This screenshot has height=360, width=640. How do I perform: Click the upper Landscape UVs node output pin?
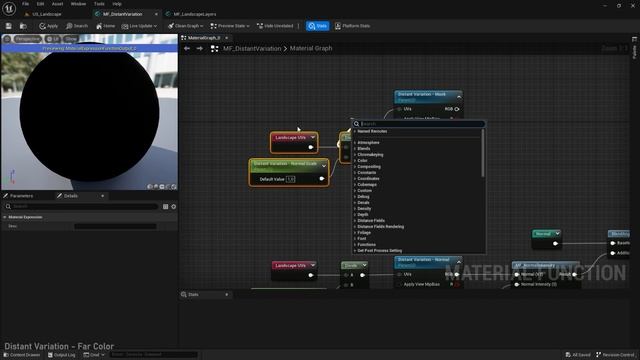[311, 147]
